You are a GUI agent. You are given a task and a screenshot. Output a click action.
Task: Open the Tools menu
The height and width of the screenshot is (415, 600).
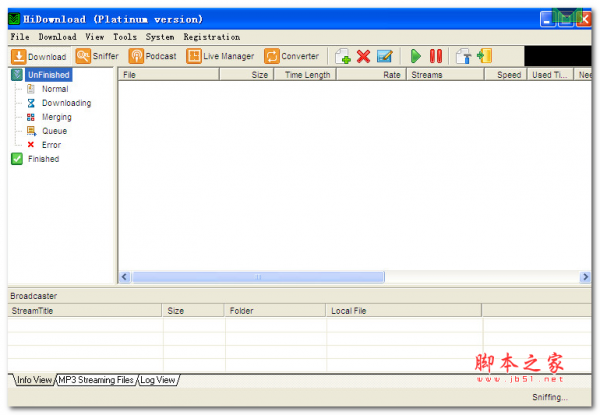click(x=125, y=37)
